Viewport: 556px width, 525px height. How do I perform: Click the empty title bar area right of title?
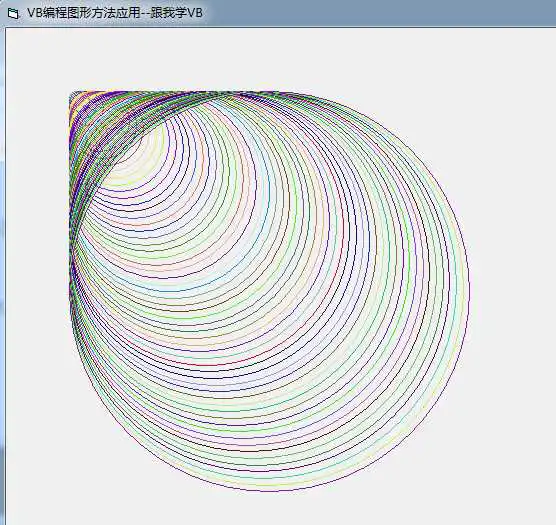(x=379, y=13)
